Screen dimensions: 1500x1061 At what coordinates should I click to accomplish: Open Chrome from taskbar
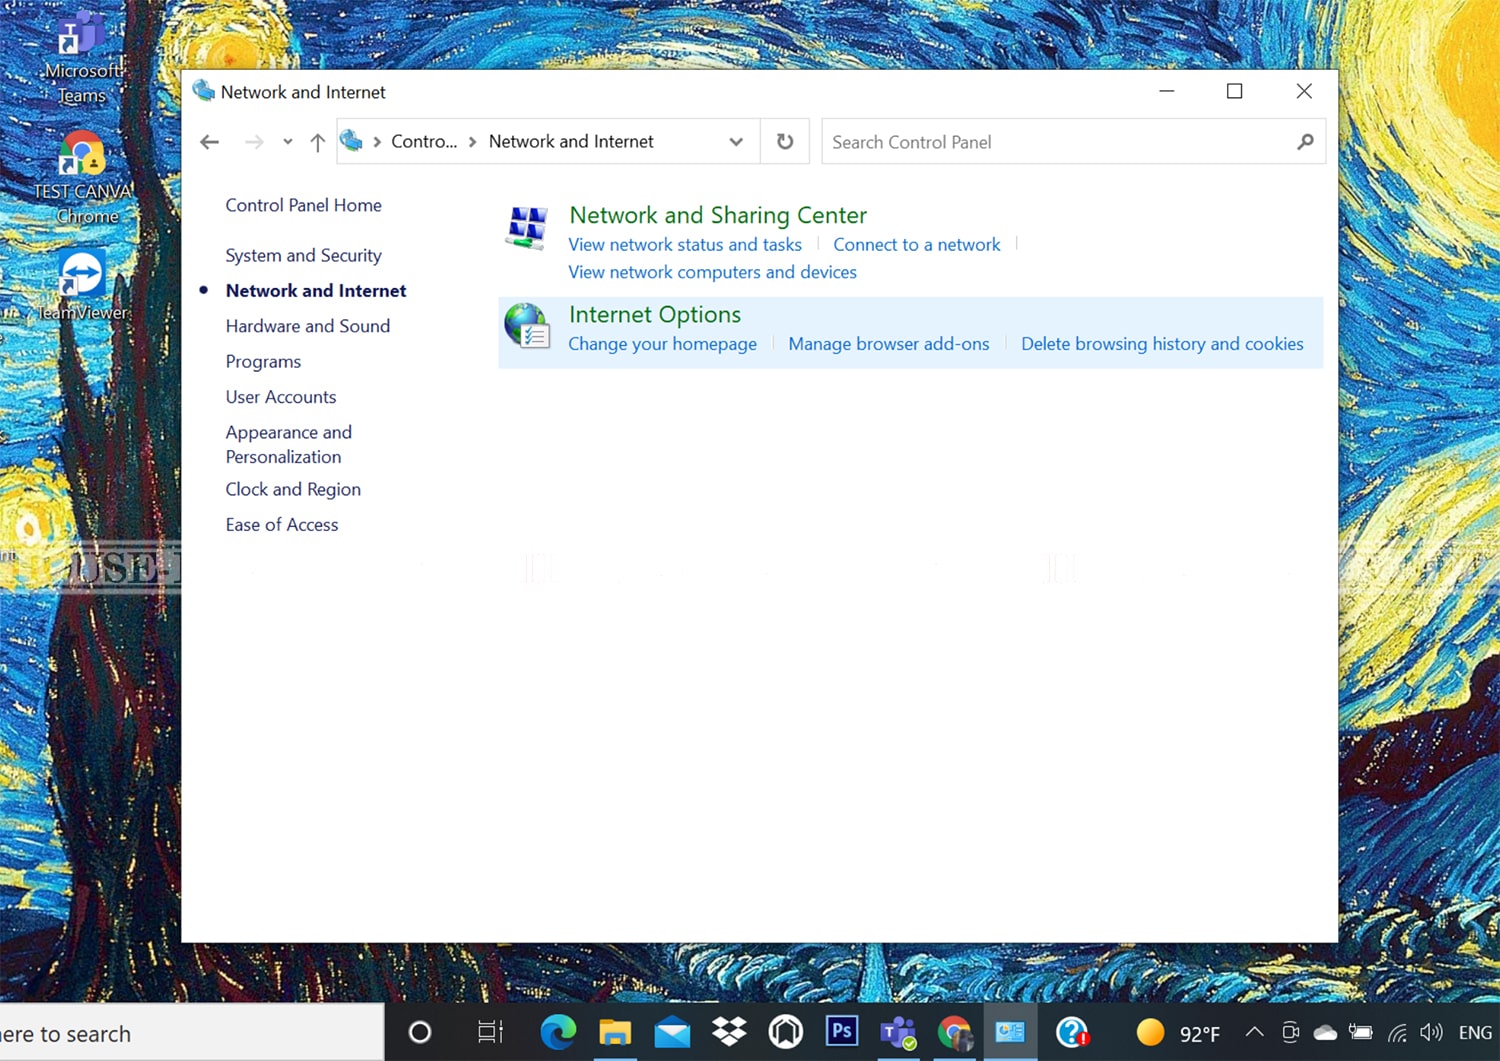(955, 1032)
